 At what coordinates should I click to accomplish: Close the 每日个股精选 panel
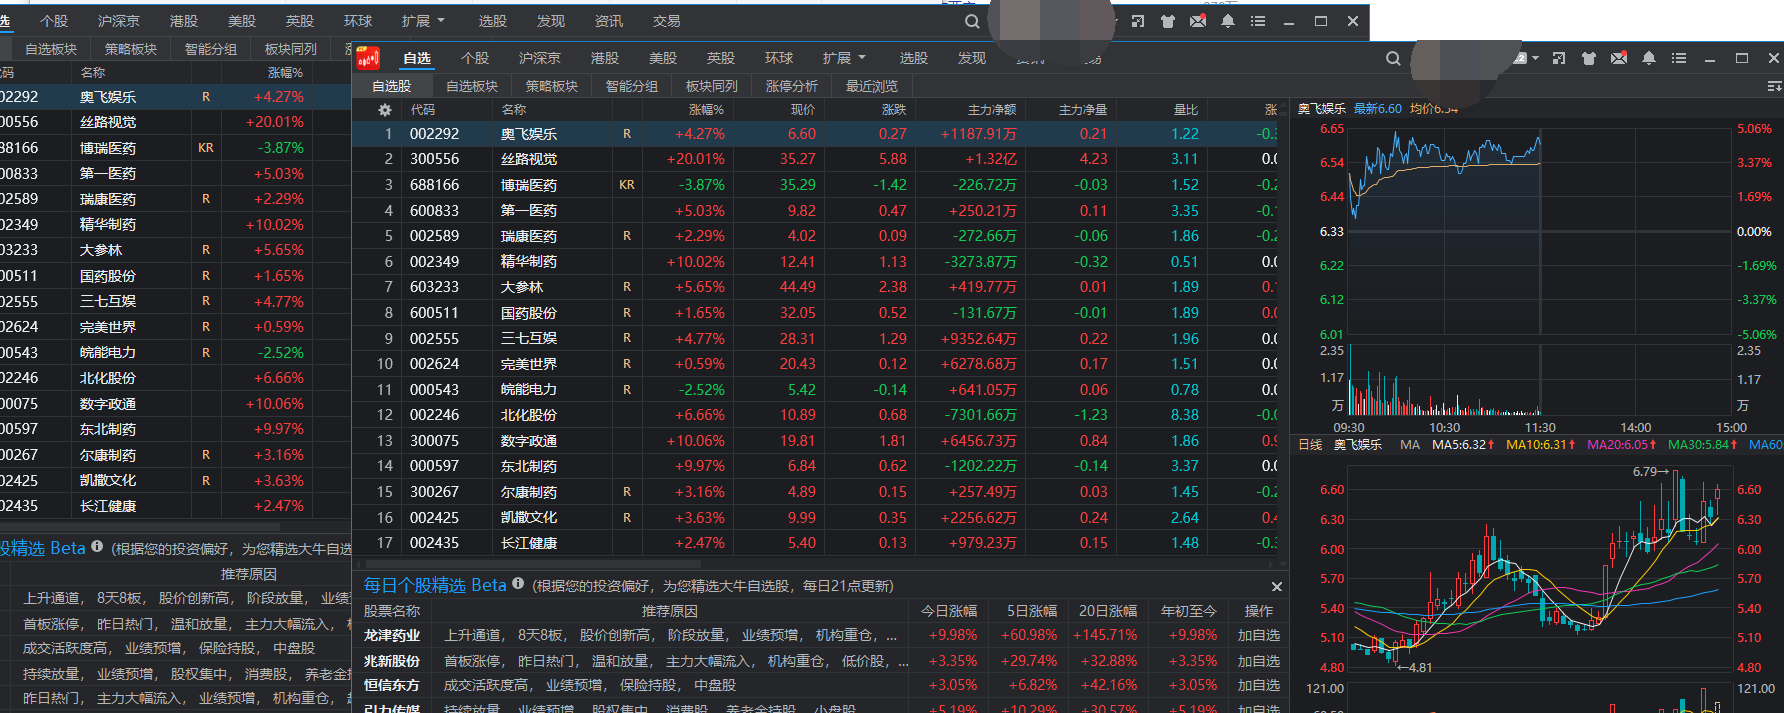(x=1276, y=586)
